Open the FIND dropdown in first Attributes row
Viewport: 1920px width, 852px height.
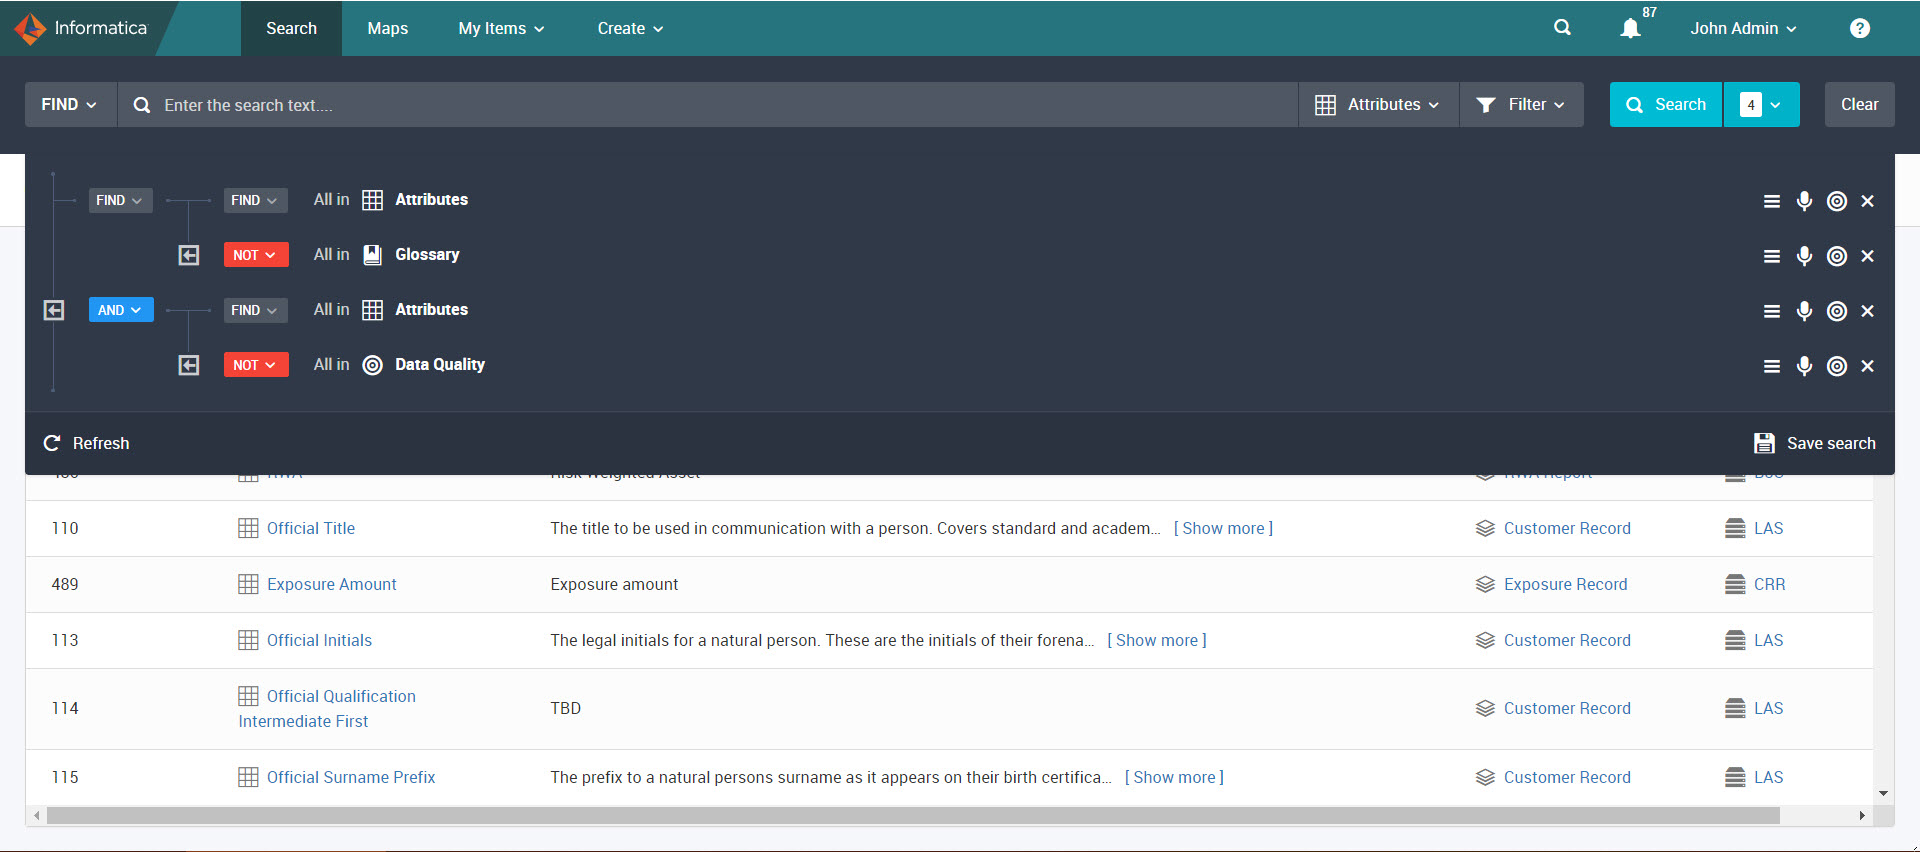pyautogui.click(x=255, y=200)
